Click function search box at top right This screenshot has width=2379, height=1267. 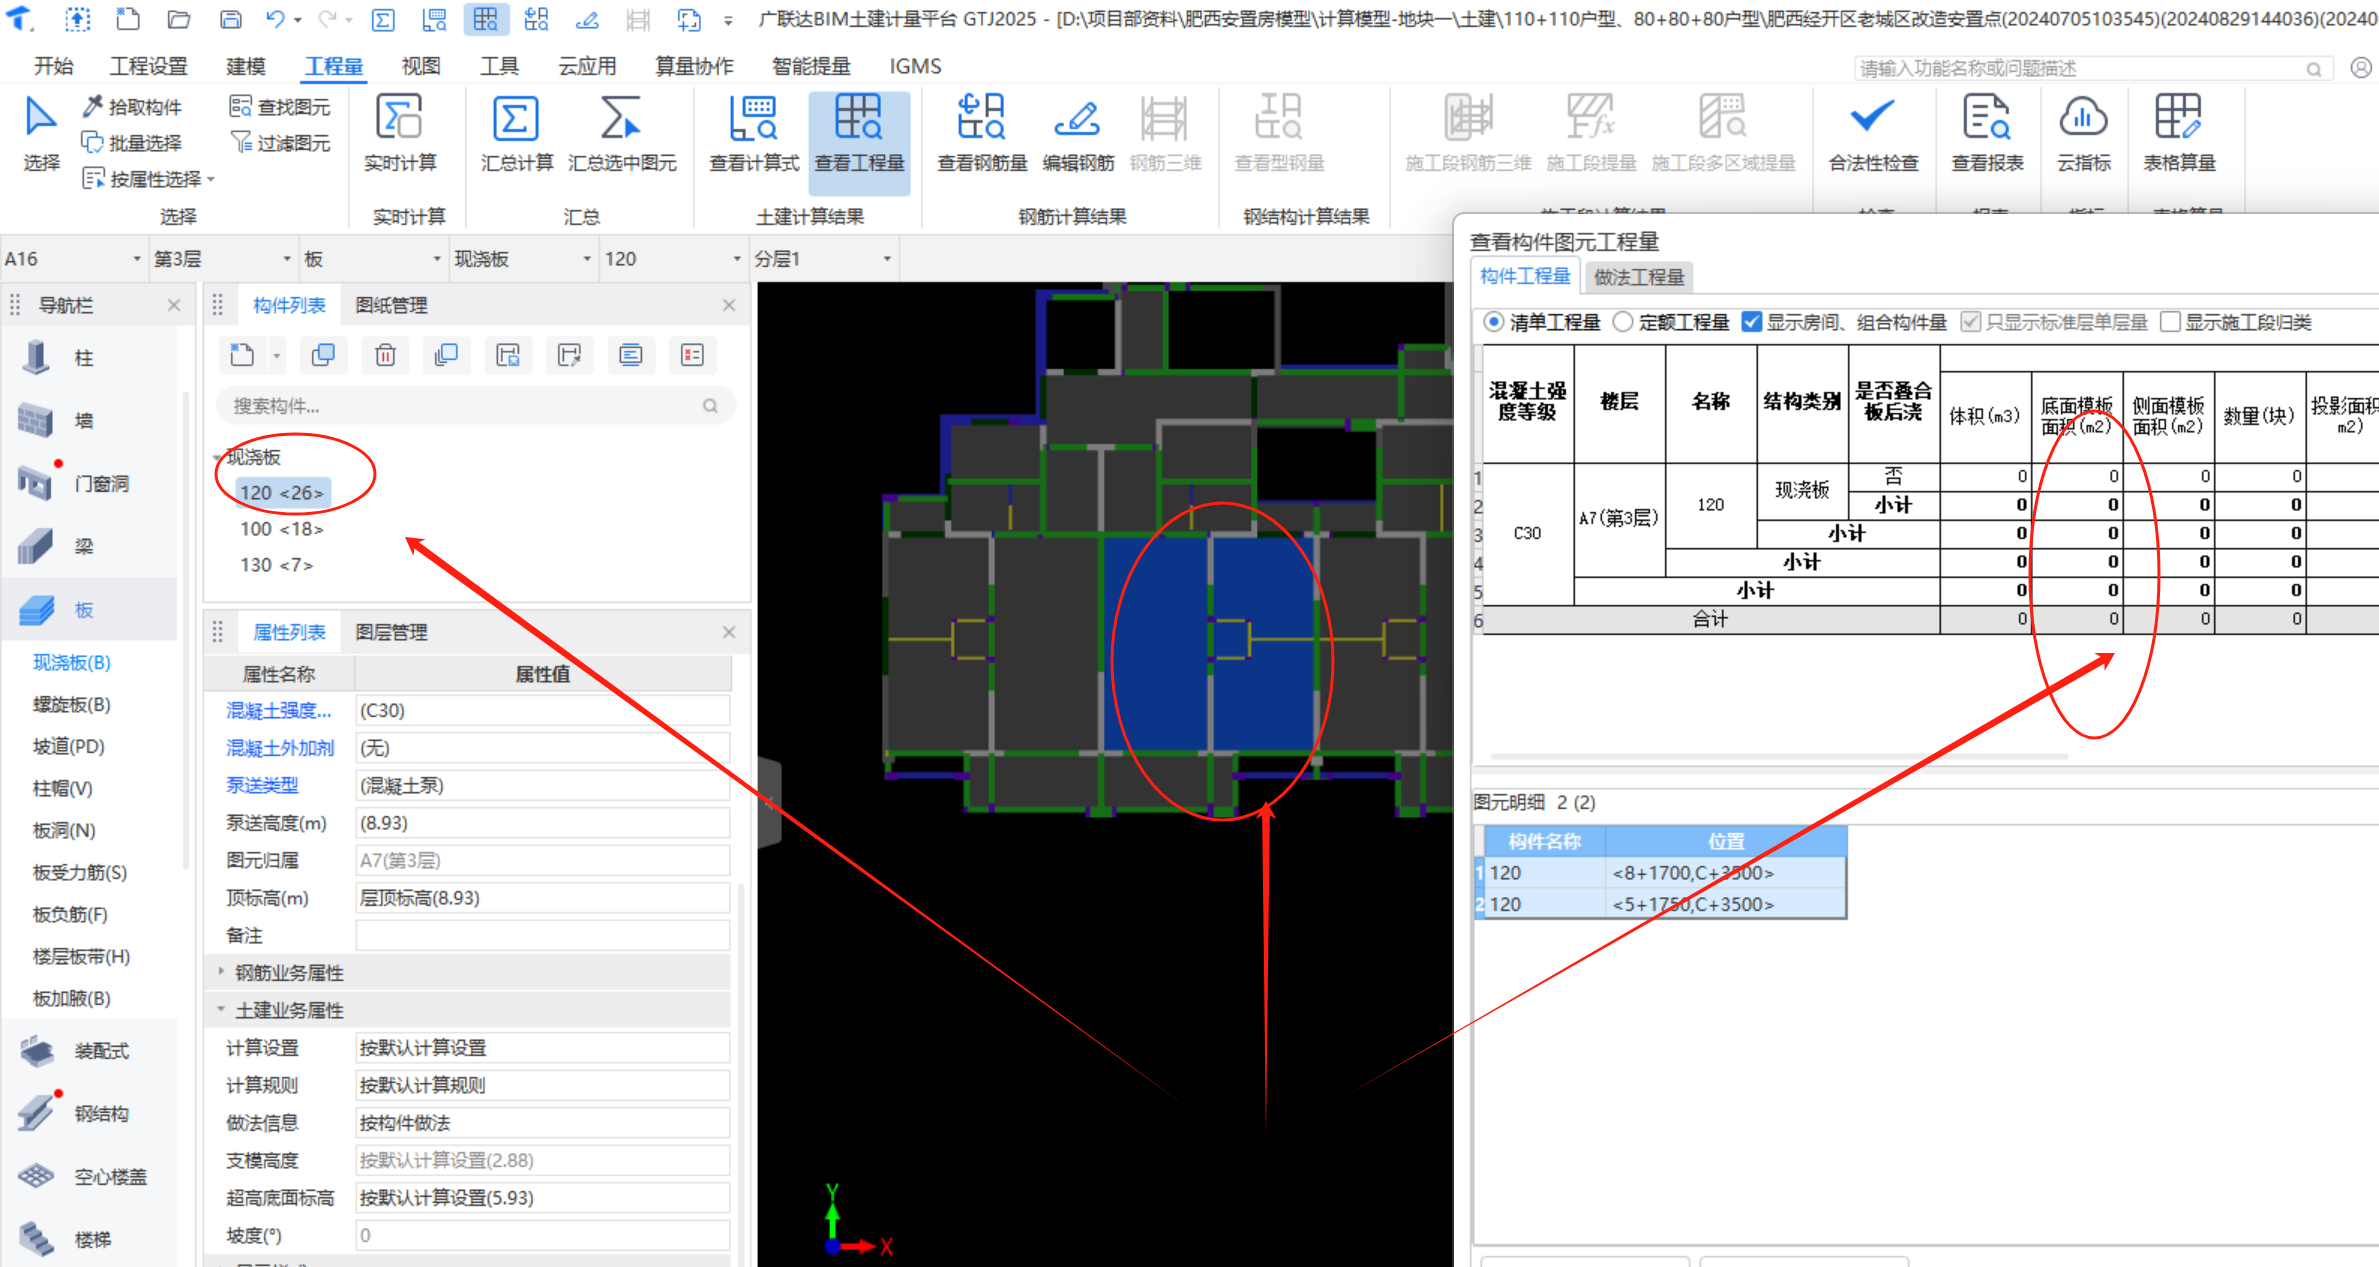(2093, 68)
